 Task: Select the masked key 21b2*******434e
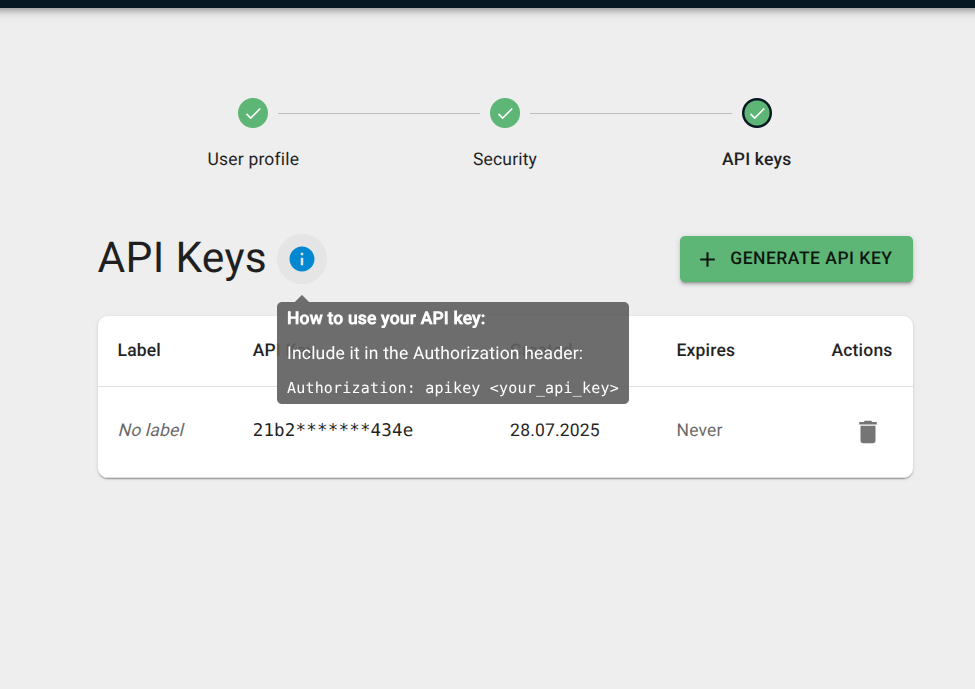tap(335, 430)
